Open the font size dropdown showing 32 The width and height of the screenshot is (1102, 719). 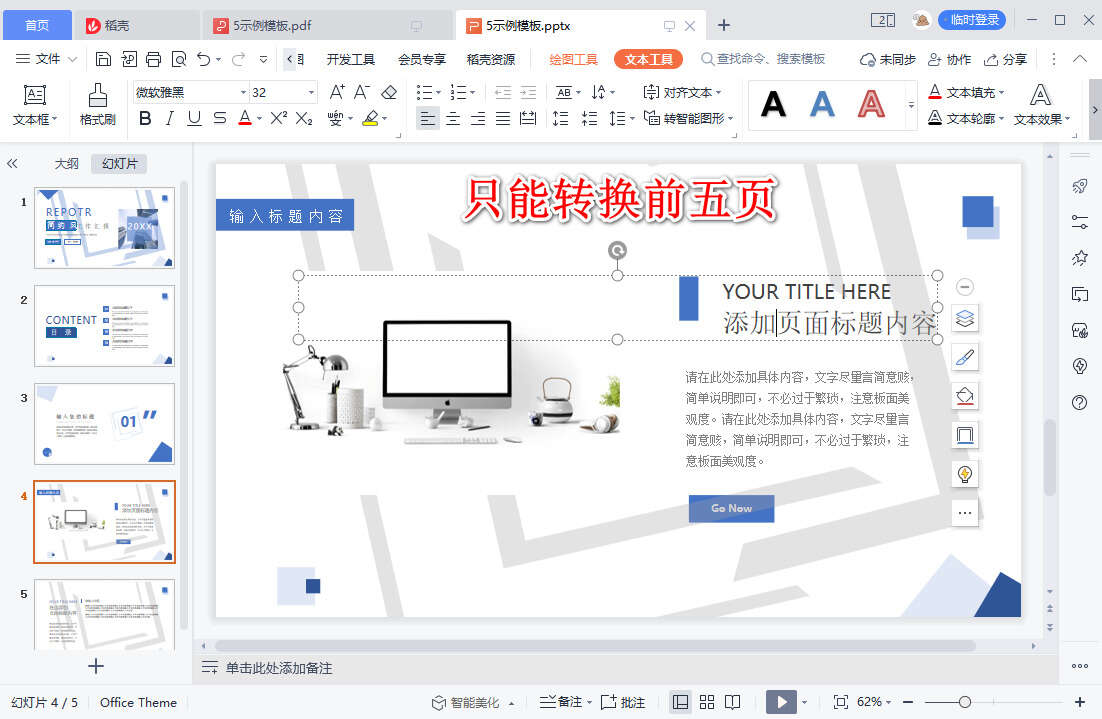point(311,92)
